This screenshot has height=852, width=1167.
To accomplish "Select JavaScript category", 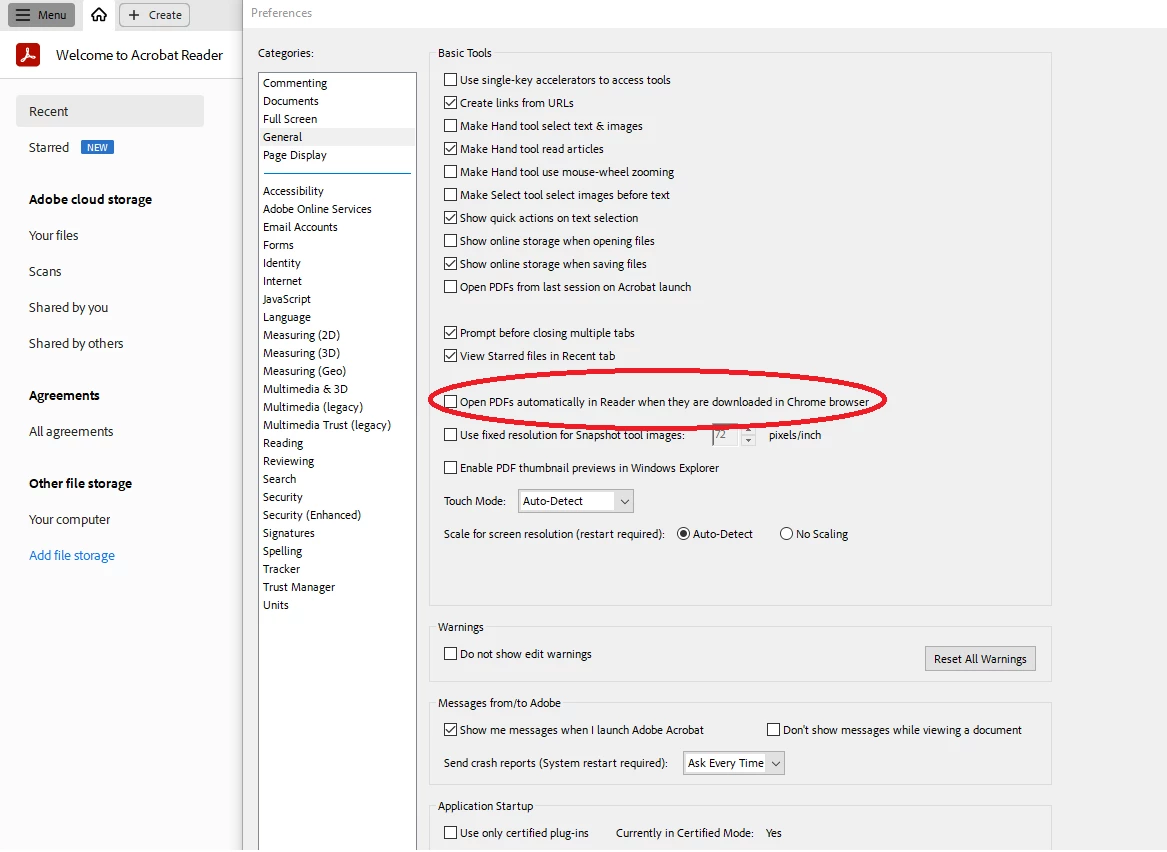I will pos(287,299).
